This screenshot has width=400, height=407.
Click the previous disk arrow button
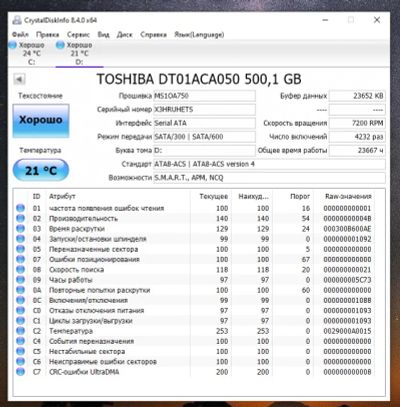19,79
